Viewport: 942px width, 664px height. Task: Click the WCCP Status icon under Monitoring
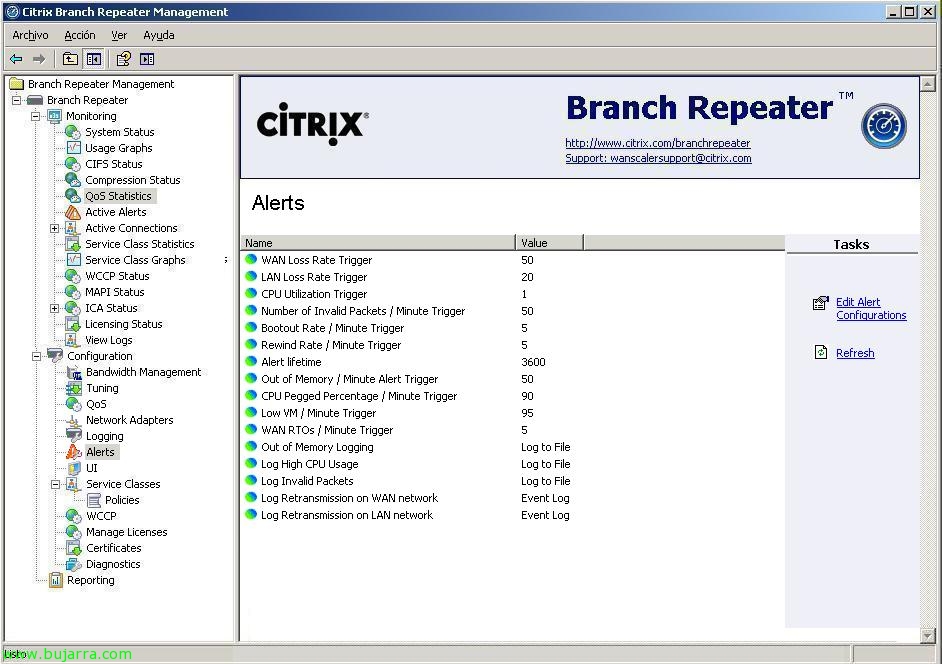(x=73, y=276)
